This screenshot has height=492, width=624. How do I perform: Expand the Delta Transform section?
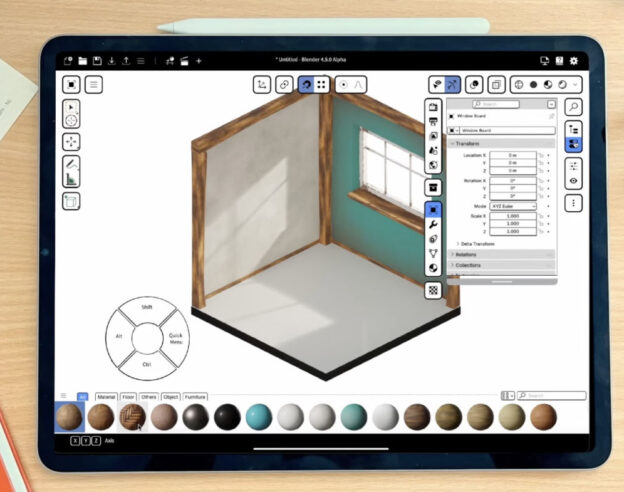point(476,244)
